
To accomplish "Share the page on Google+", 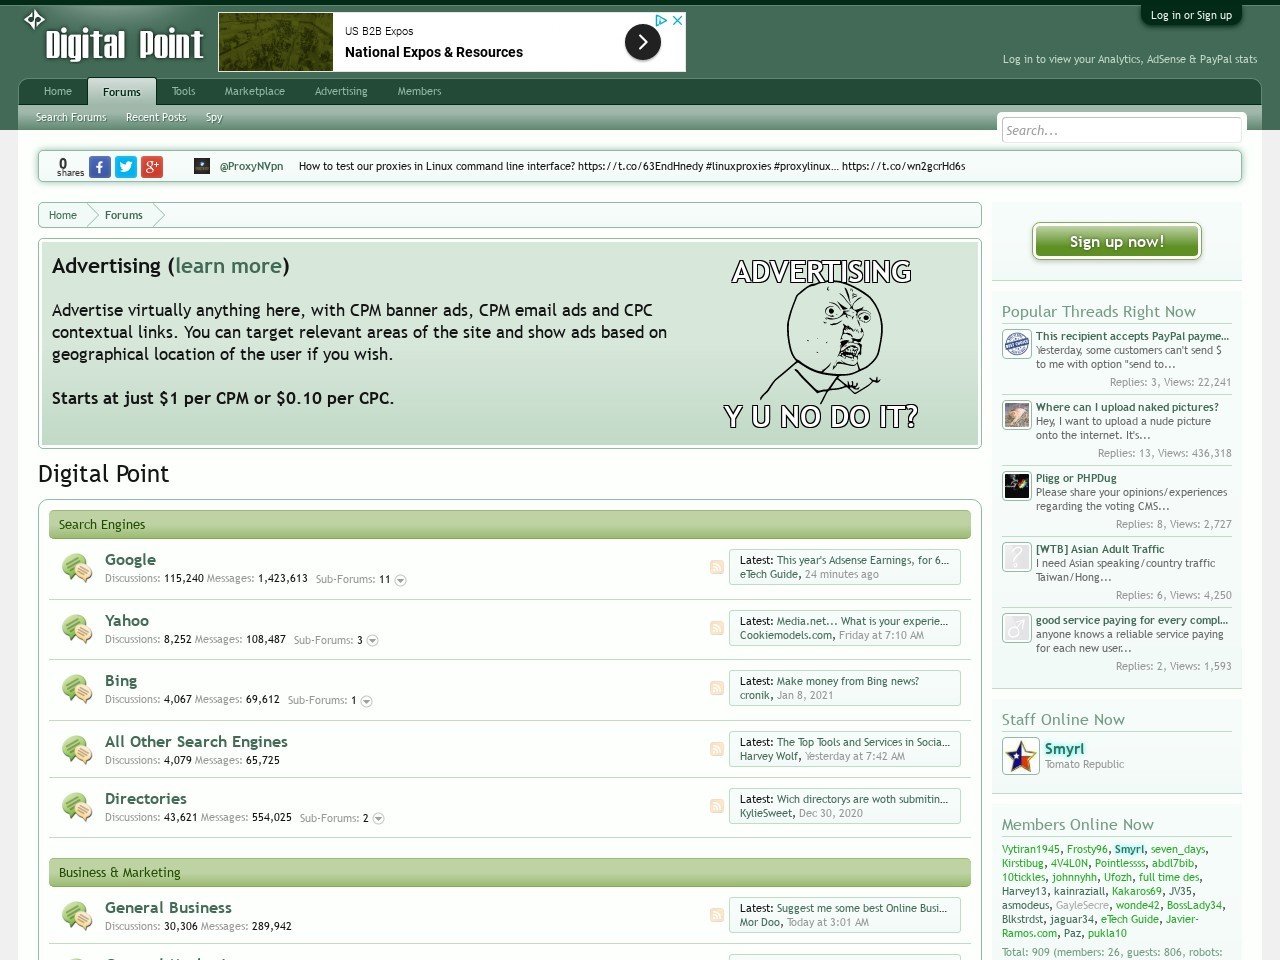I will (x=151, y=167).
